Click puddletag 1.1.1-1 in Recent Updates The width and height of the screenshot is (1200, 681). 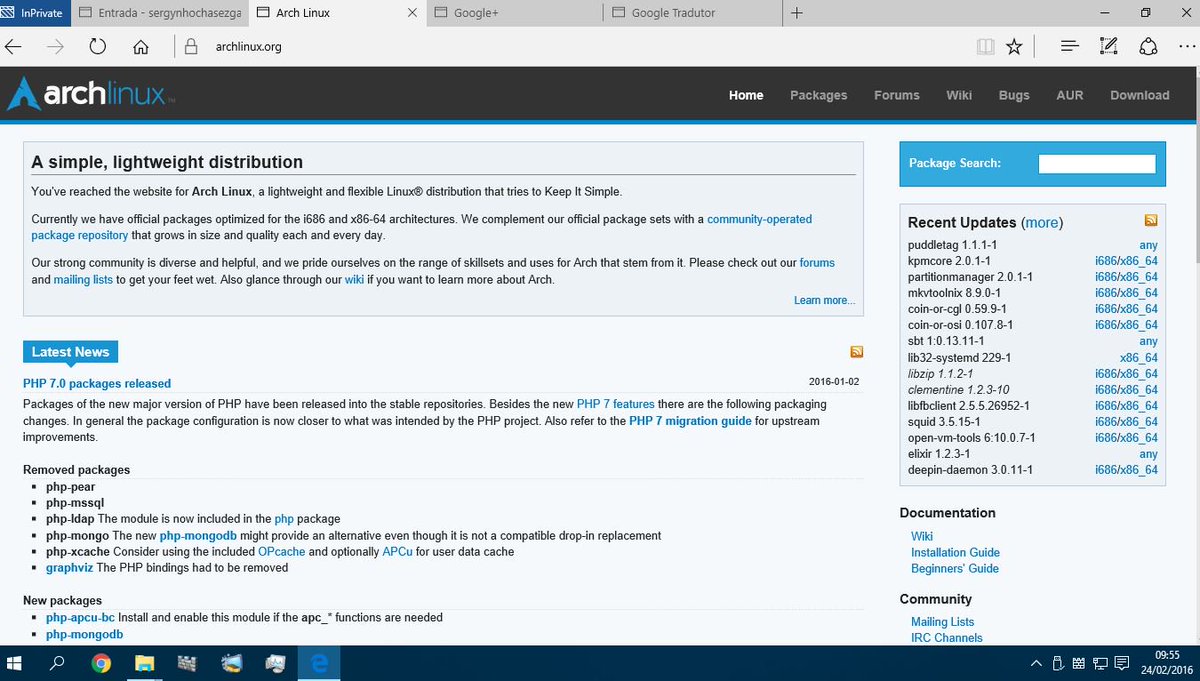pos(952,245)
